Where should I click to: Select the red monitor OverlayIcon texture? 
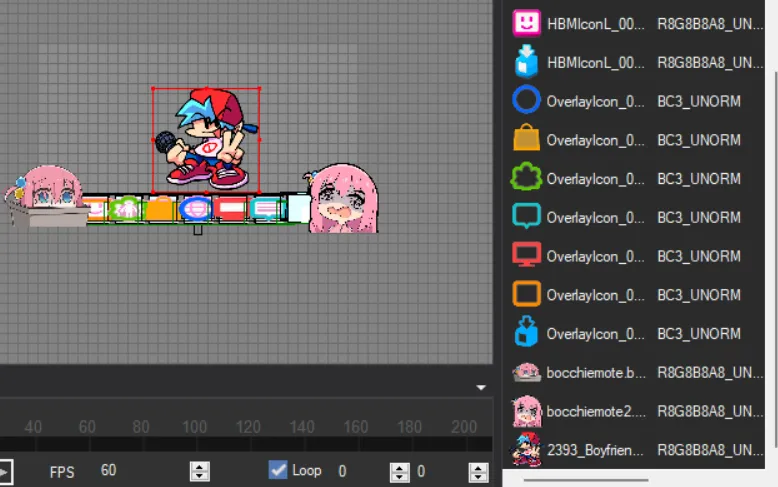[594, 256]
